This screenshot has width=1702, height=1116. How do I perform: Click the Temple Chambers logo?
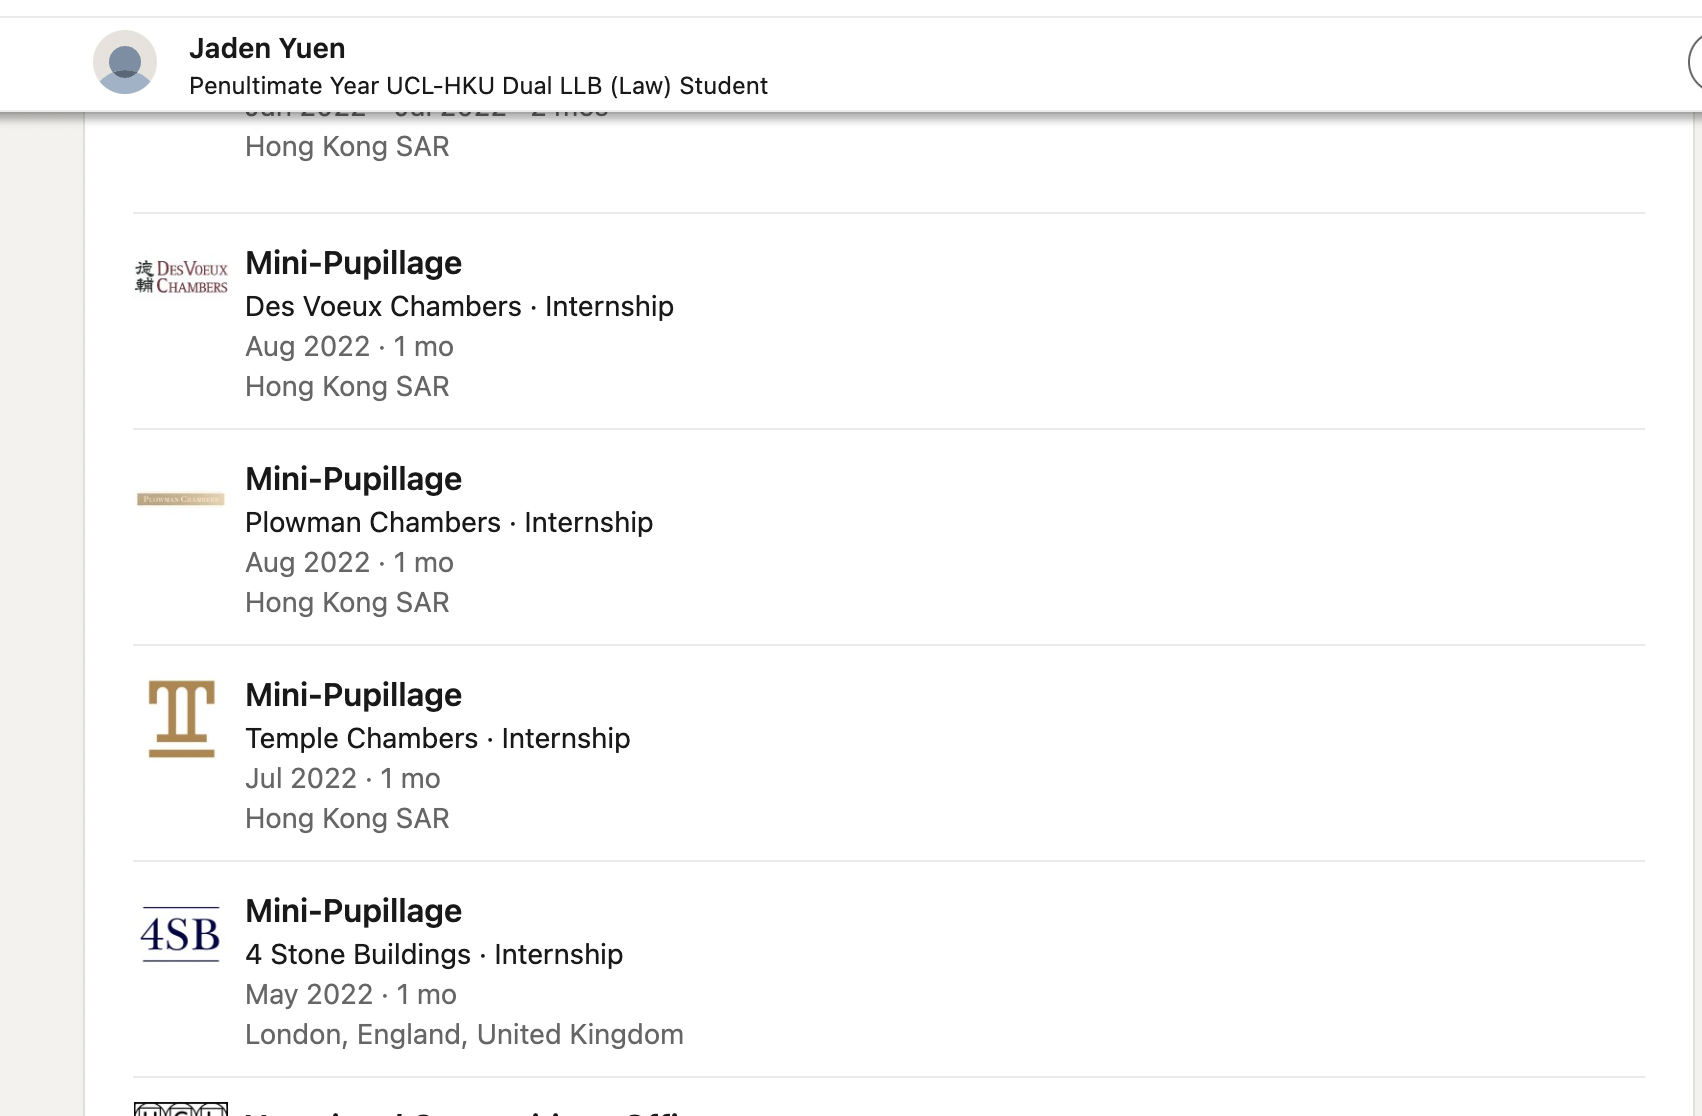point(181,718)
